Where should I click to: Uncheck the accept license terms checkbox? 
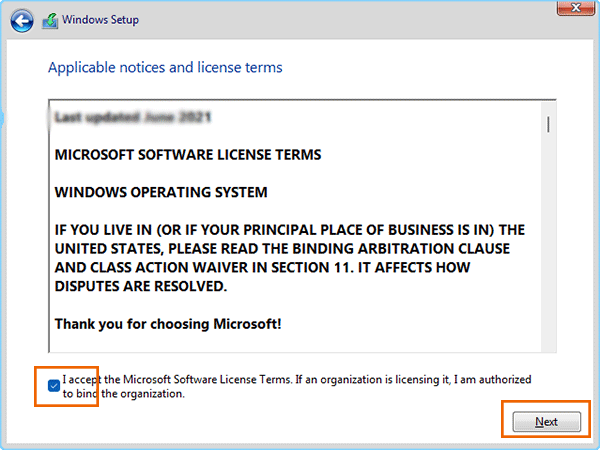(x=54, y=386)
